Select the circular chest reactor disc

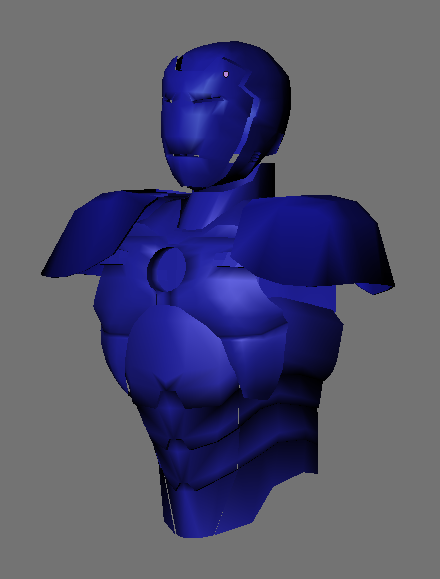pyautogui.click(x=167, y=269)
